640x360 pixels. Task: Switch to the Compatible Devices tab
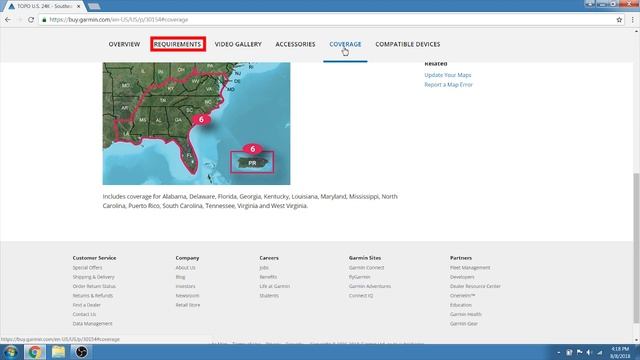point(408,44)
